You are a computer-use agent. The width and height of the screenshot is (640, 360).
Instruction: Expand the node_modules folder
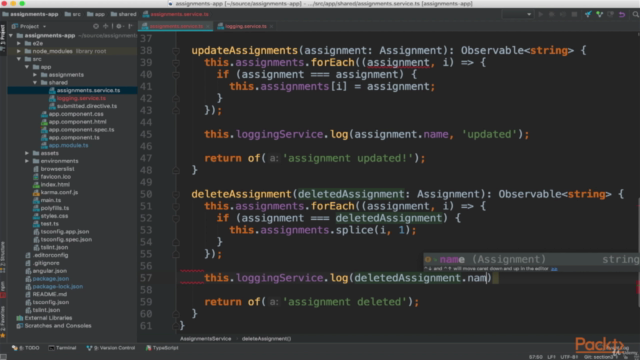(x=19, y=51)
